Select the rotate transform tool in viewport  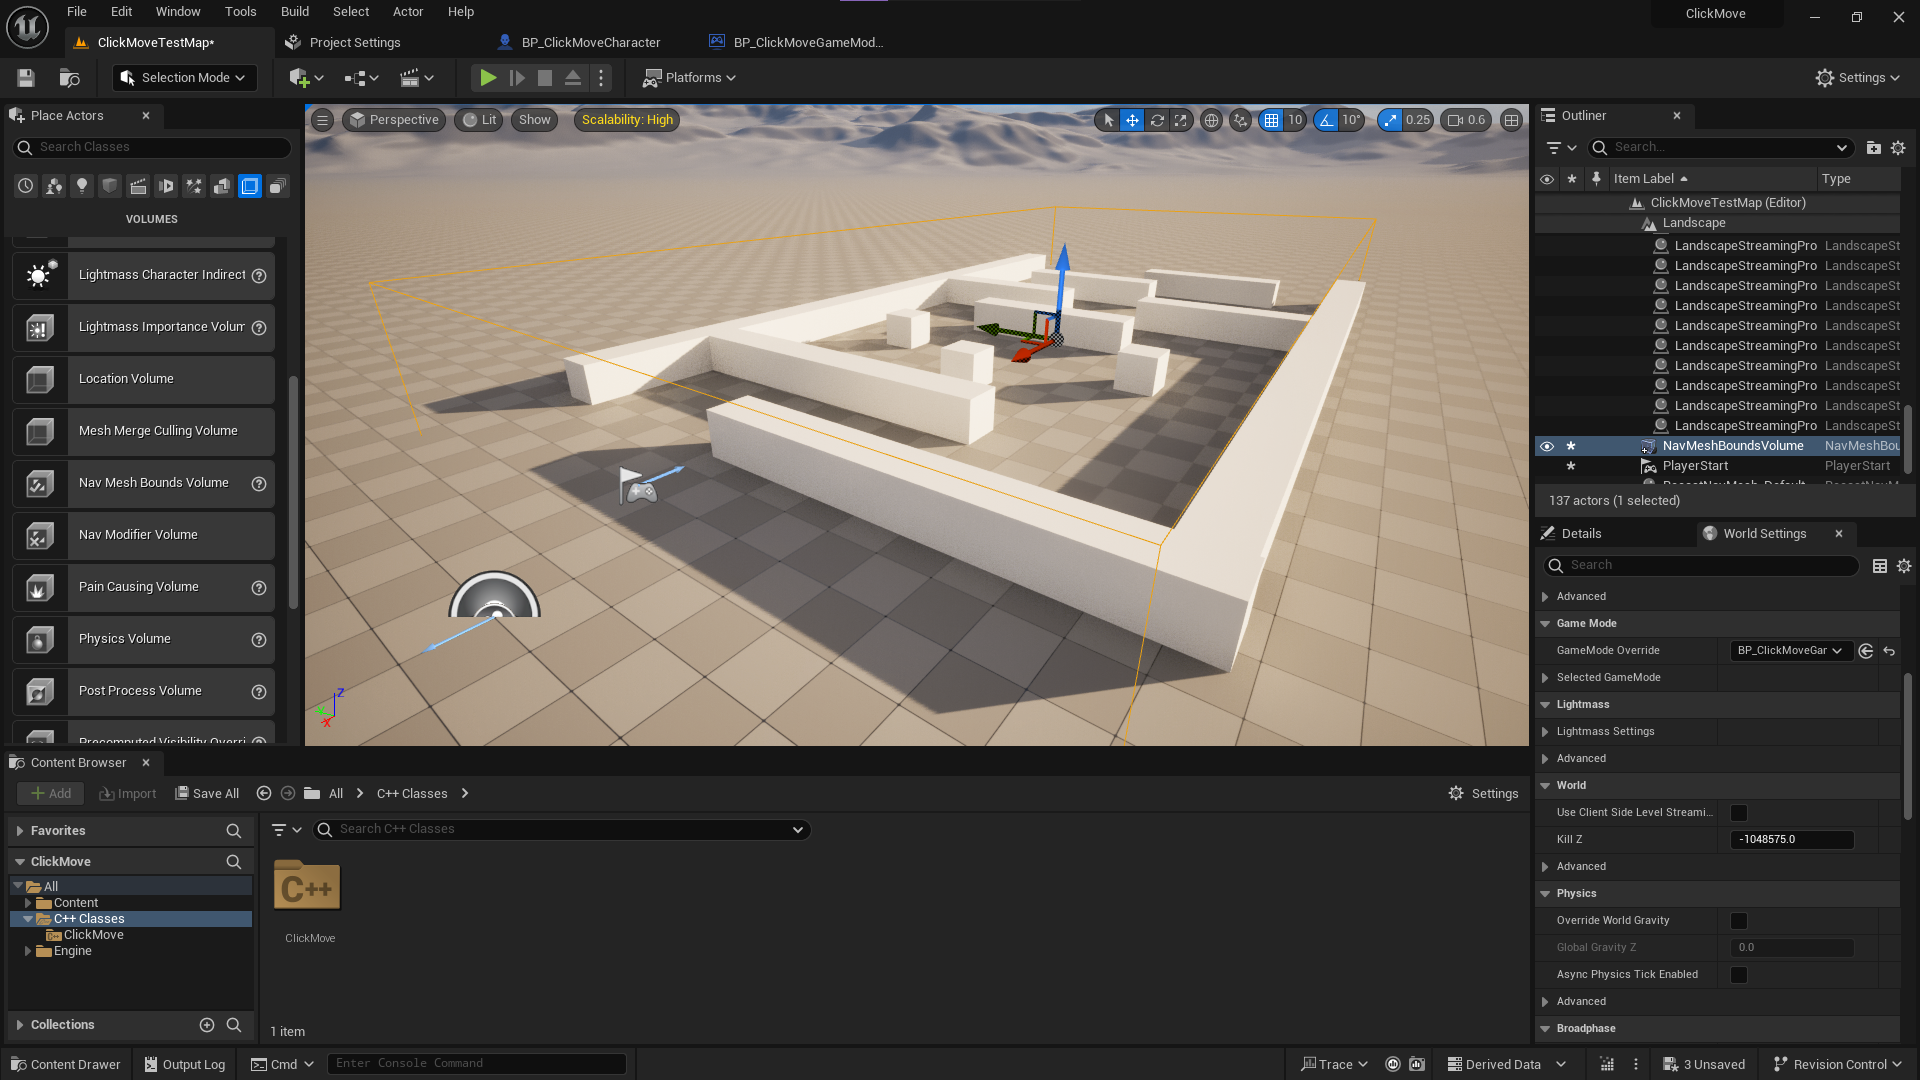pos(1157,120)
